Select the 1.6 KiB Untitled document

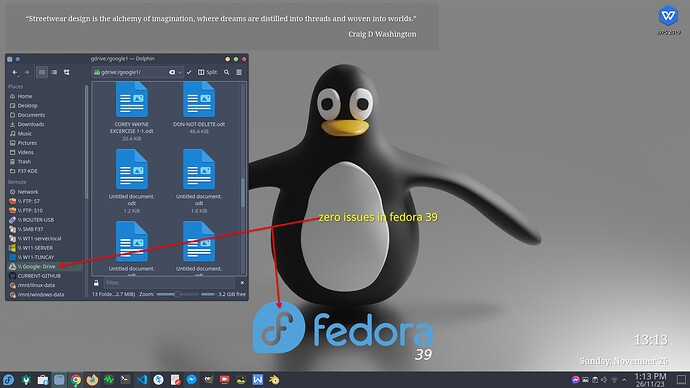coord(199,181)
